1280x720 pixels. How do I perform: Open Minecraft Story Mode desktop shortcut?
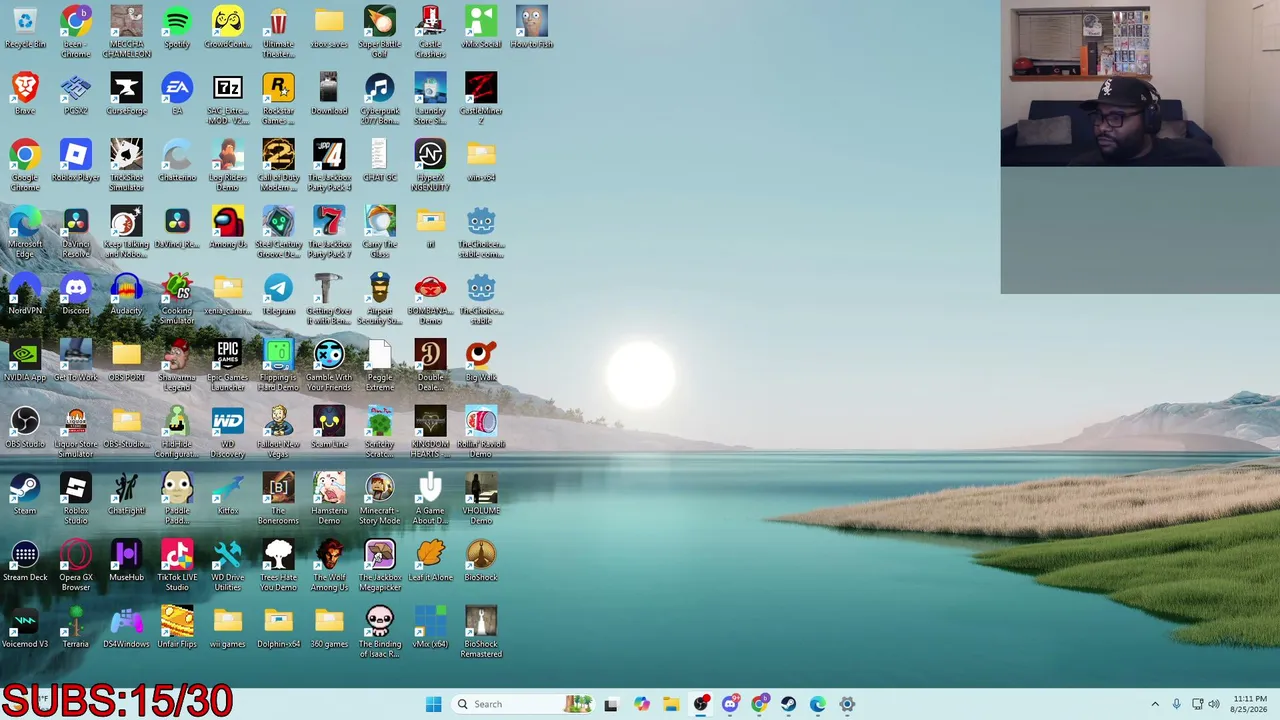pyautogui.click(x=380, y=499)
